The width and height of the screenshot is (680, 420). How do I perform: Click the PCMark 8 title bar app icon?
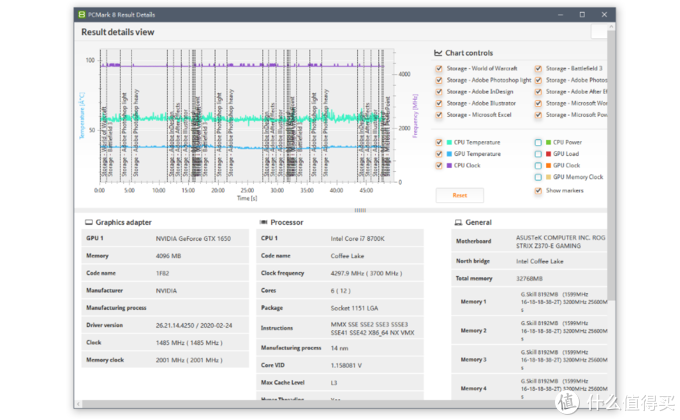pyautogui.click(x=82, y=15)
